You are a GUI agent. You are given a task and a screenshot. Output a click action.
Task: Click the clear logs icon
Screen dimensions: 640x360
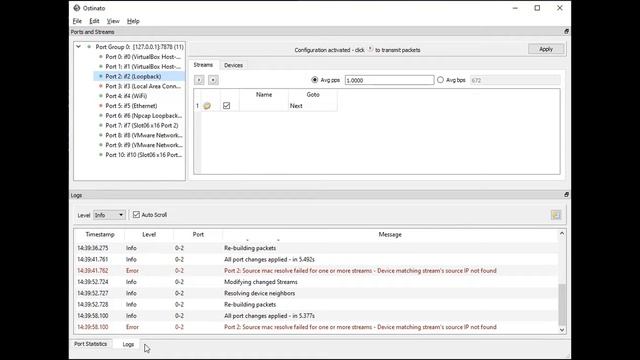[556, 215]
